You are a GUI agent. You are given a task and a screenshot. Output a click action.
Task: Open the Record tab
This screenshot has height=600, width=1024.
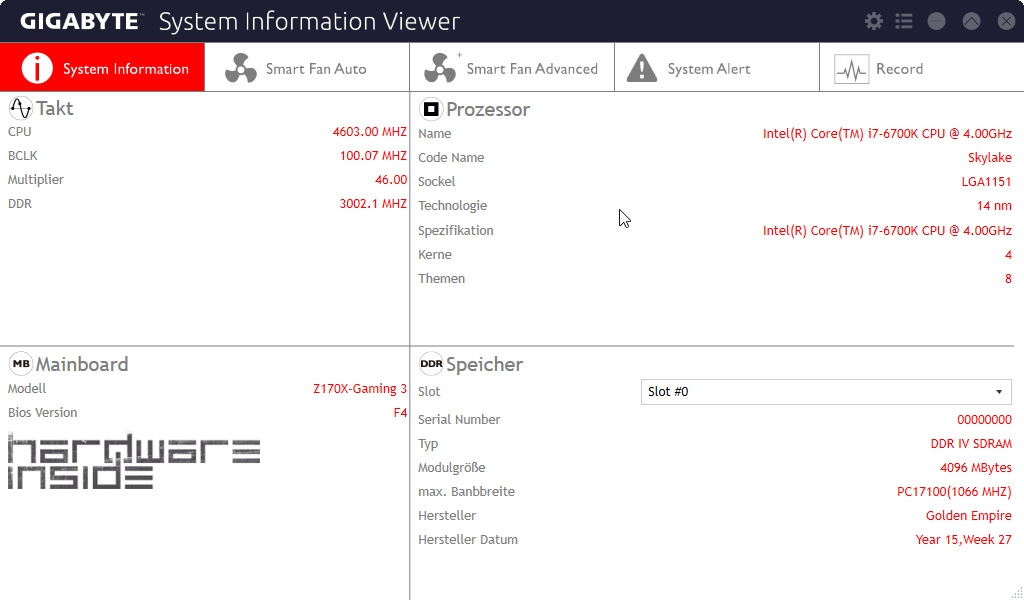click(x=921, y=67)
